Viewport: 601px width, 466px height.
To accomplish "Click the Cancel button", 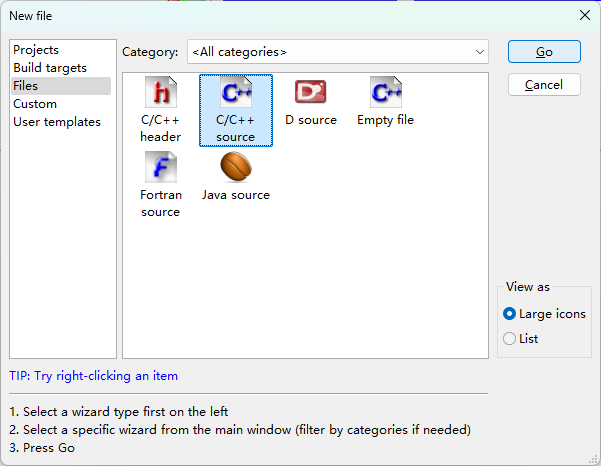I will coord(544,85).
